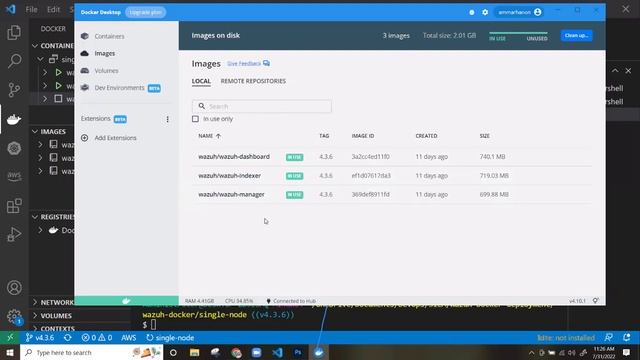The image size is (640, 360).
Task: Expand the VOLUMES section
Action: click(35, 316)
